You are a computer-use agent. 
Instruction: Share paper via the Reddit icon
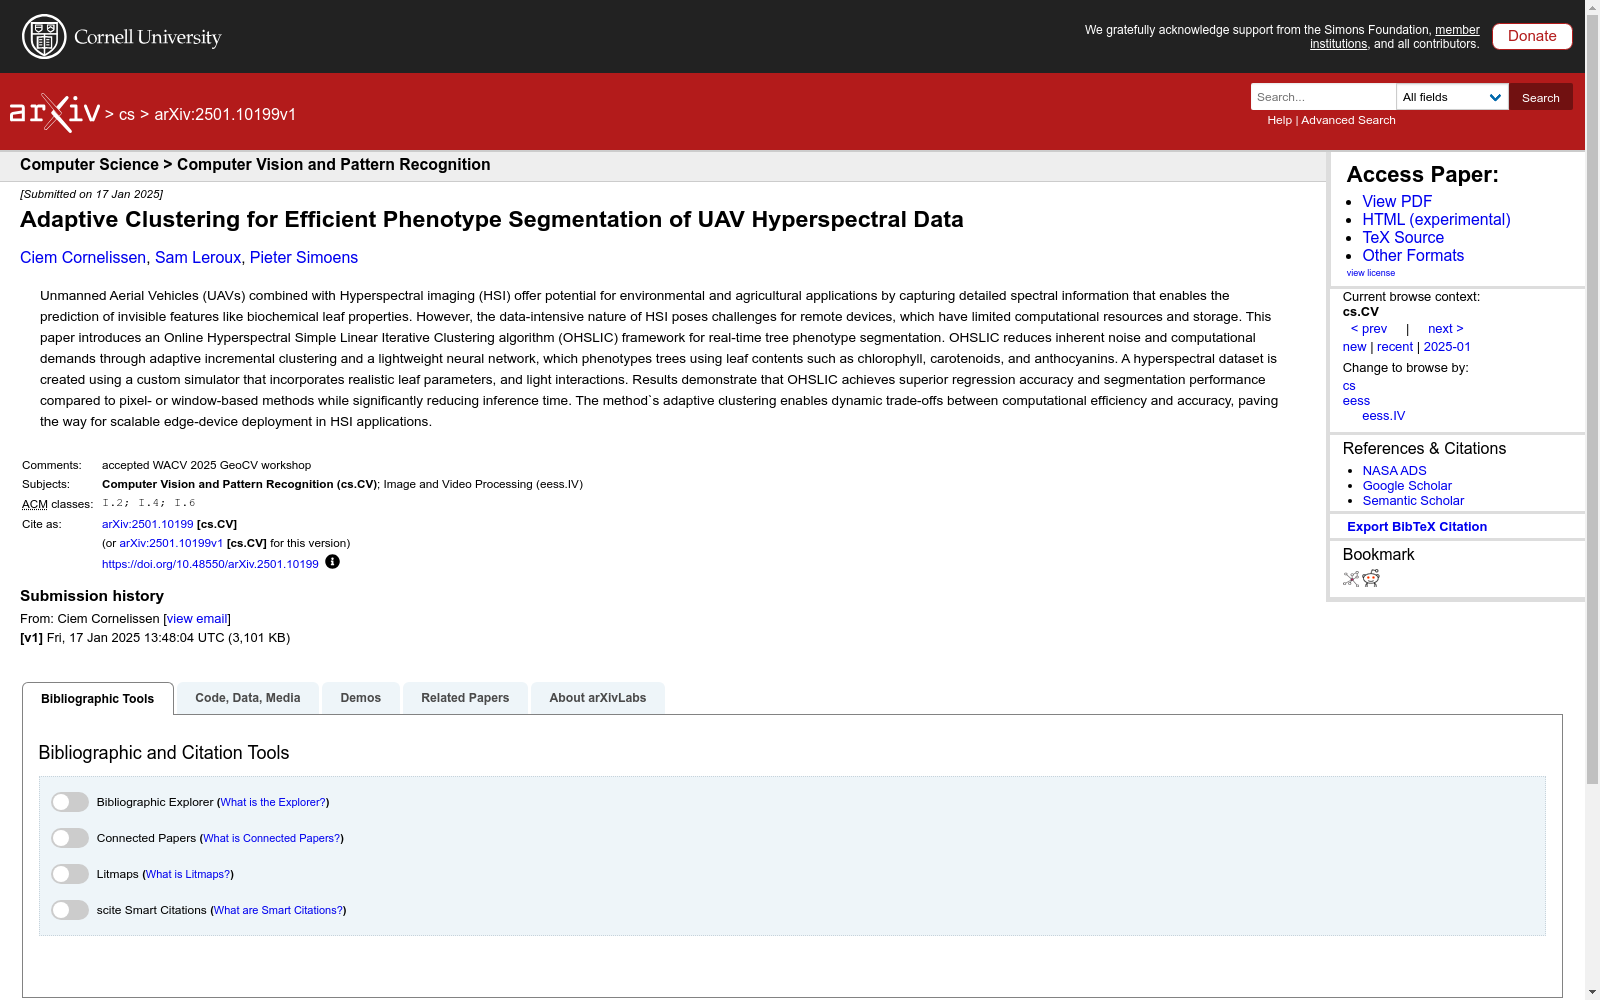[x=1371, y=579]
